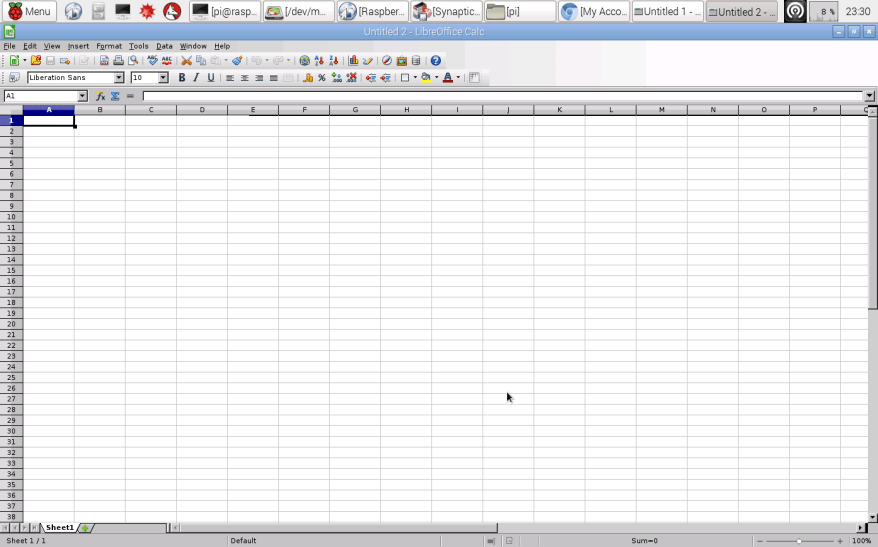Viewport: 878px width, 547px height.
Task: Open Background Color dropdown arrow
Action: (x=436, y=78)
